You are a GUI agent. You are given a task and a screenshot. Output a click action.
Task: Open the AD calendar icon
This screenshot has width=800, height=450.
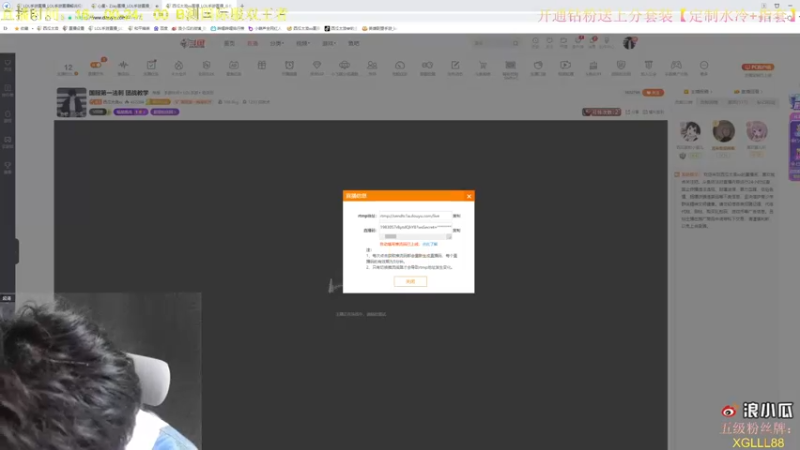234,65
